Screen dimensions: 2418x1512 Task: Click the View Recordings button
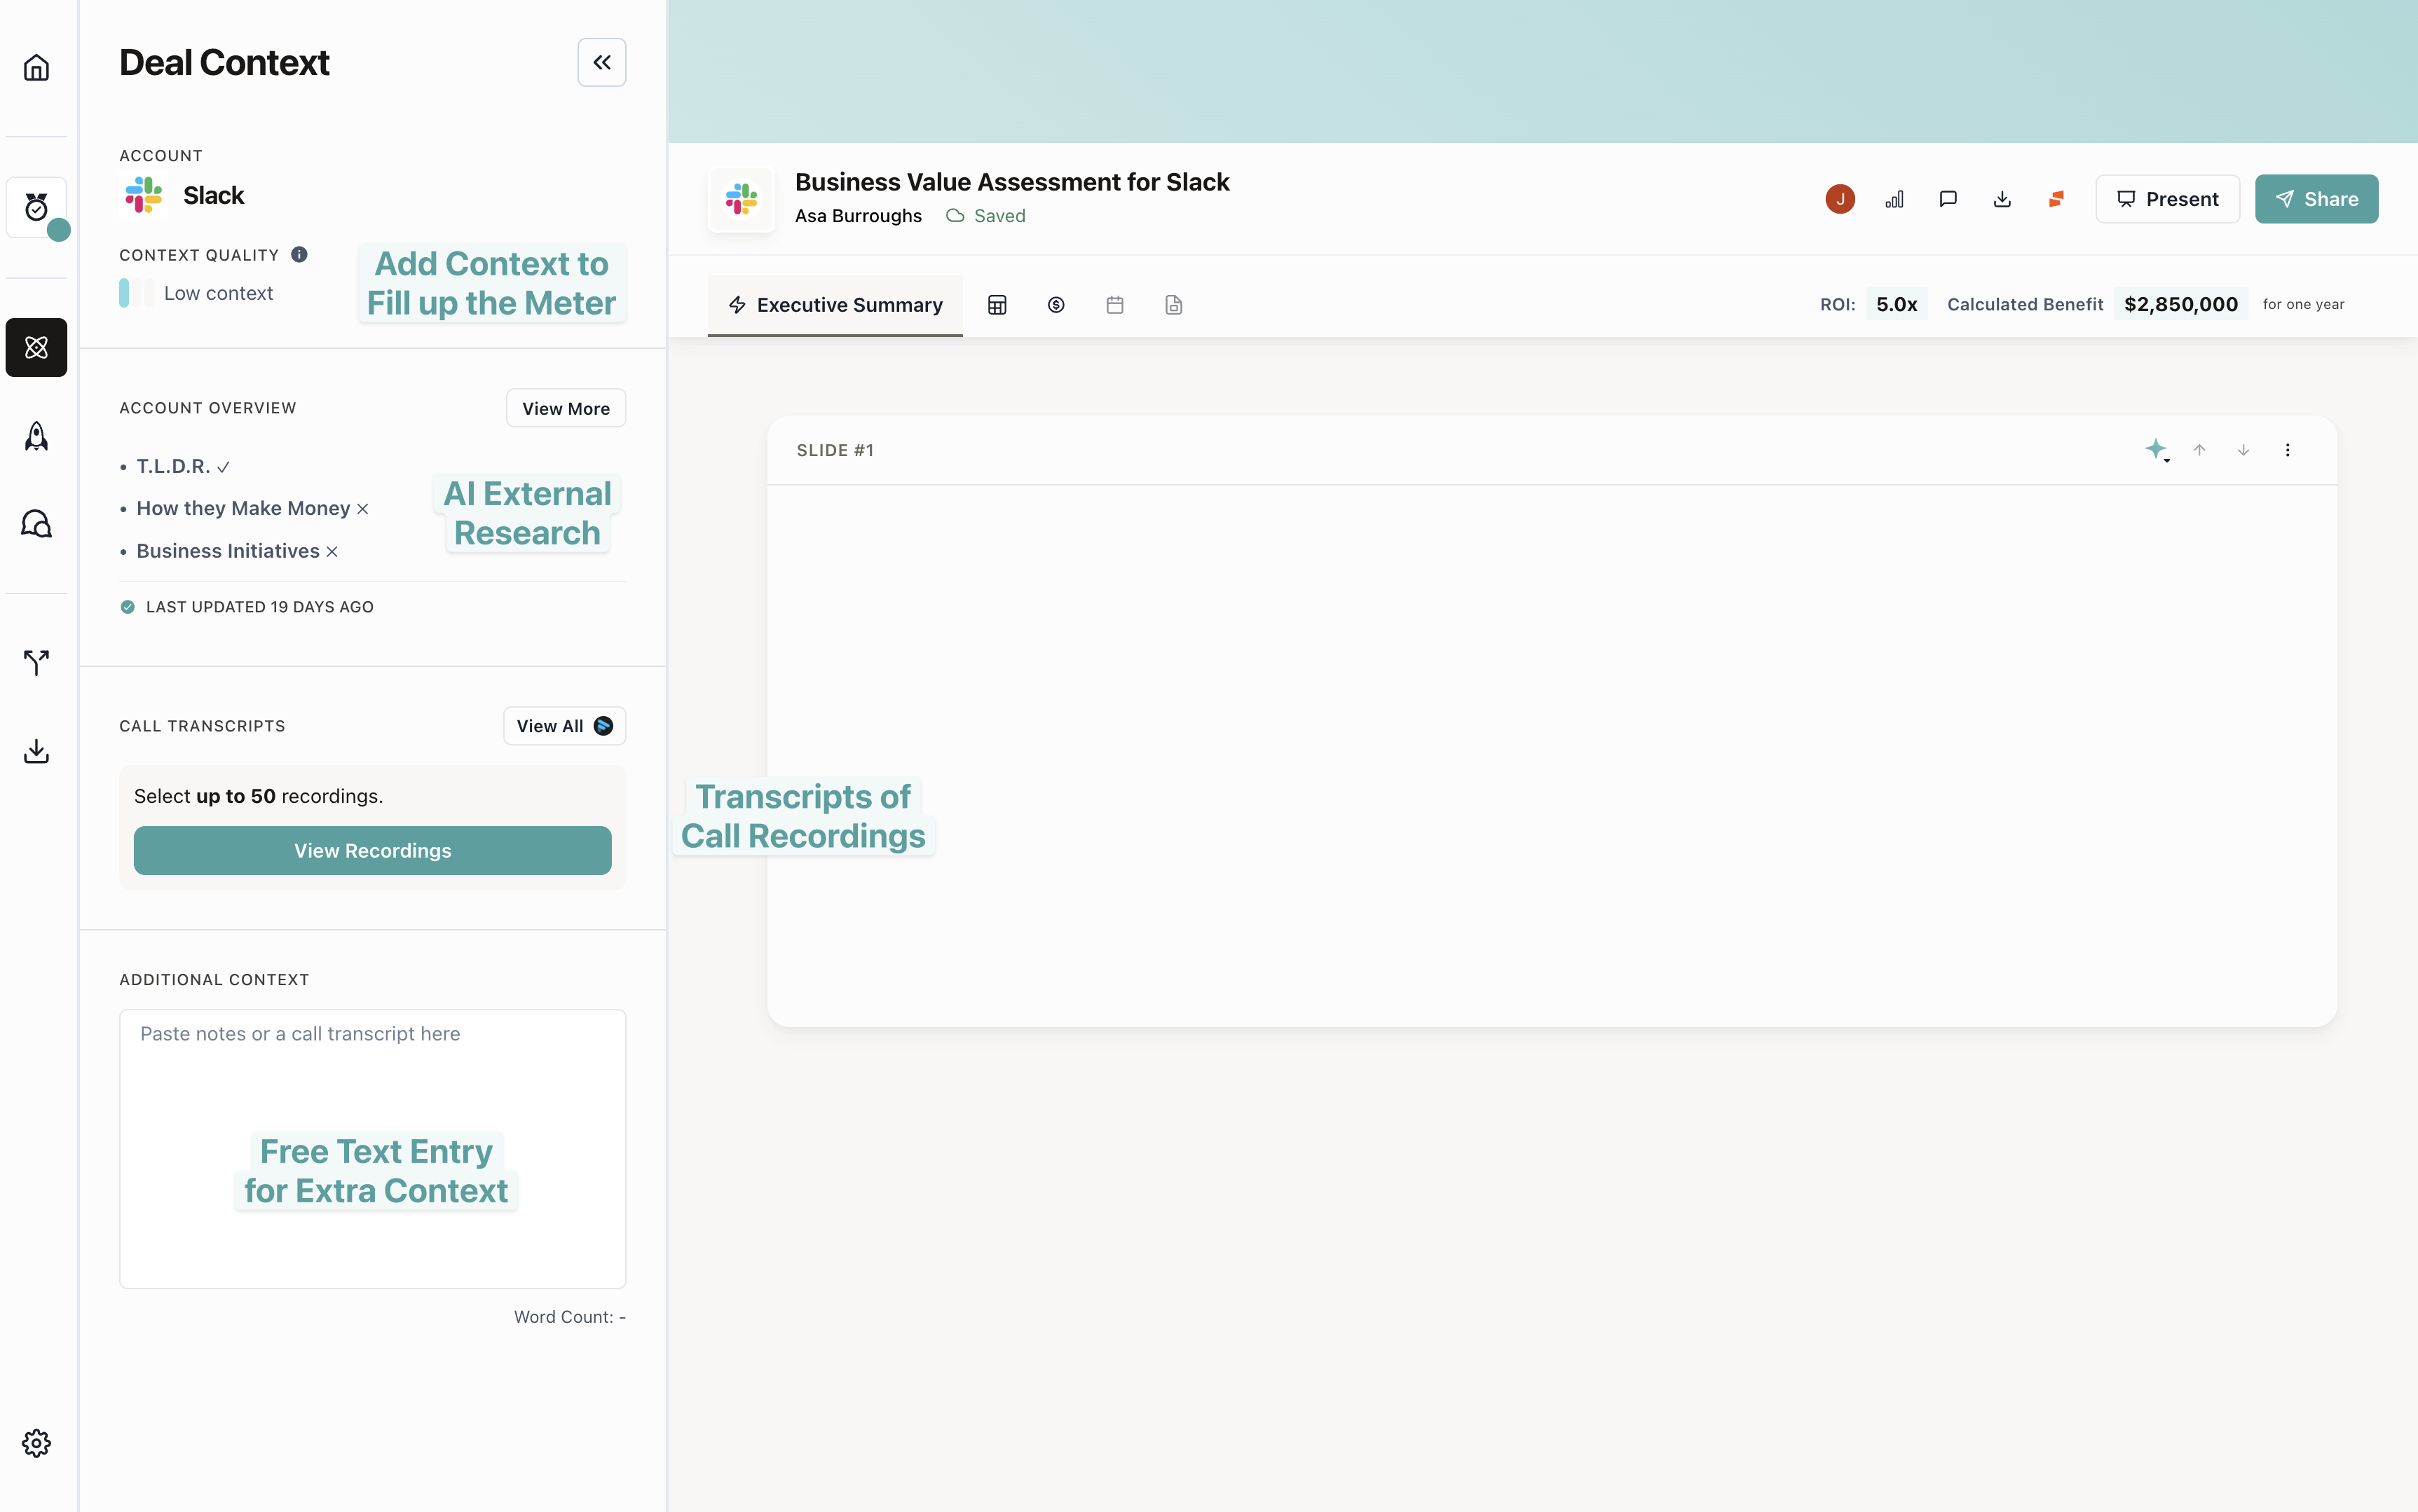click(372, 850)
